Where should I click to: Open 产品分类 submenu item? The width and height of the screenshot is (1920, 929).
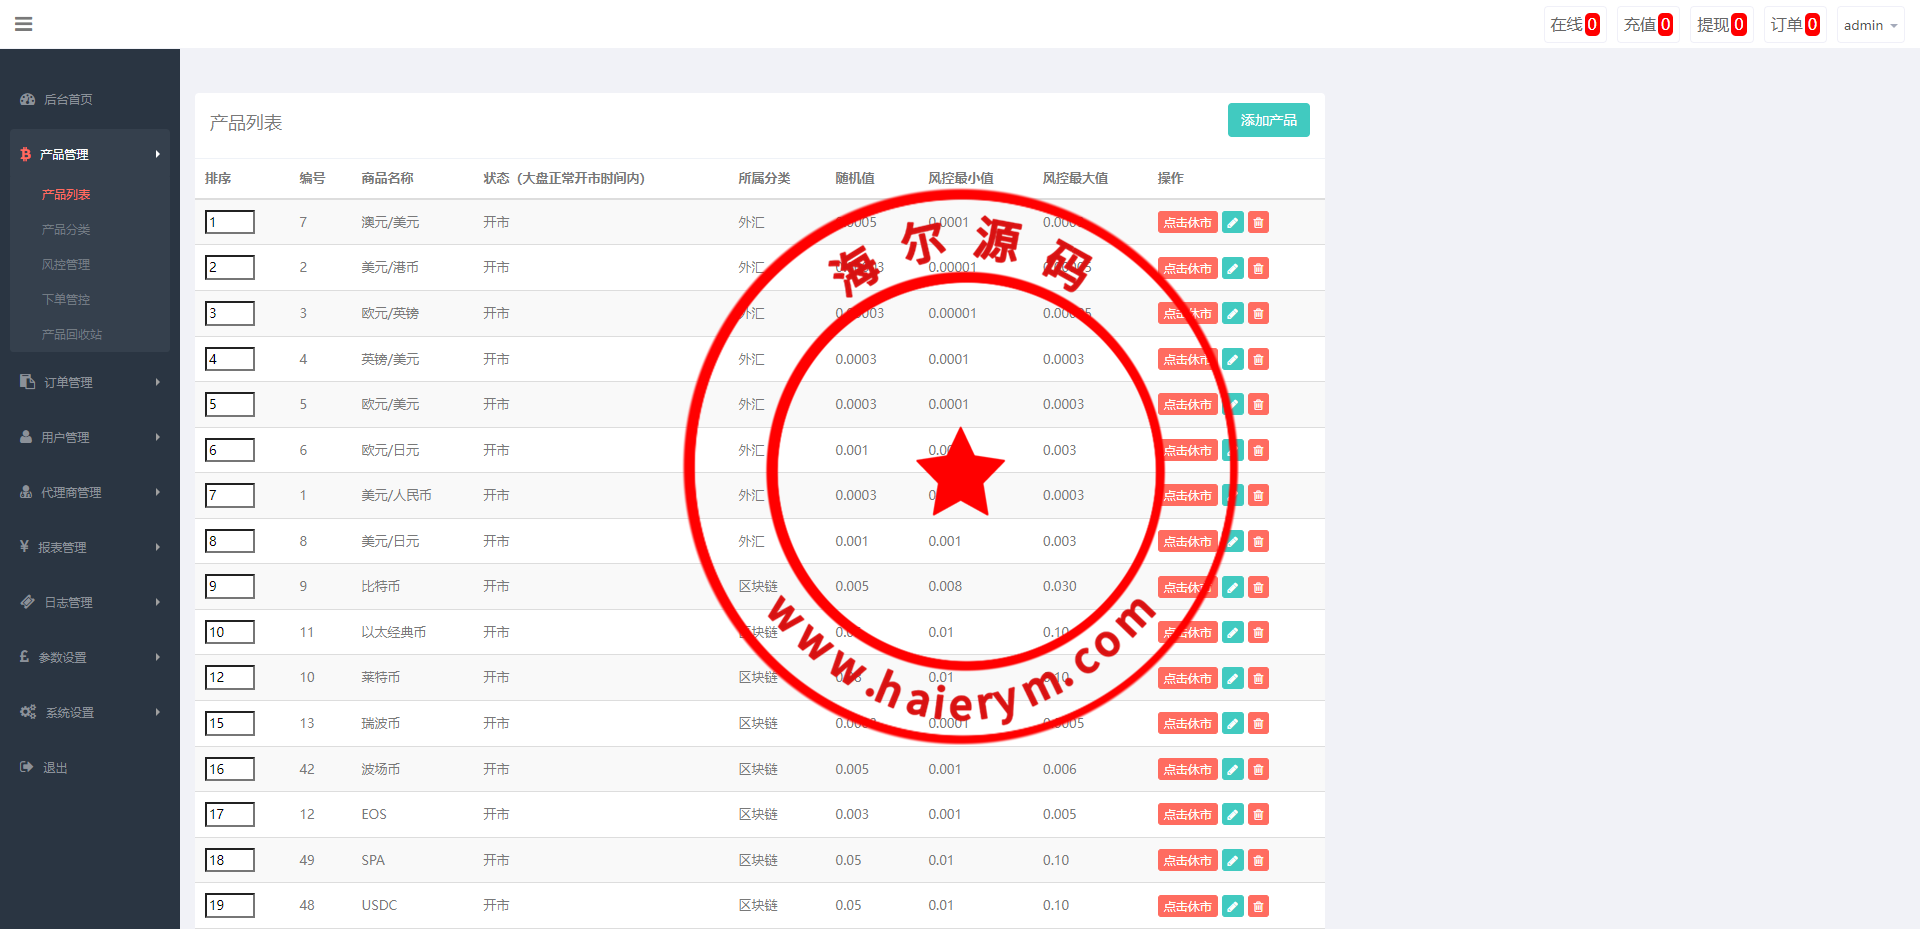click(x=66, y=229)
